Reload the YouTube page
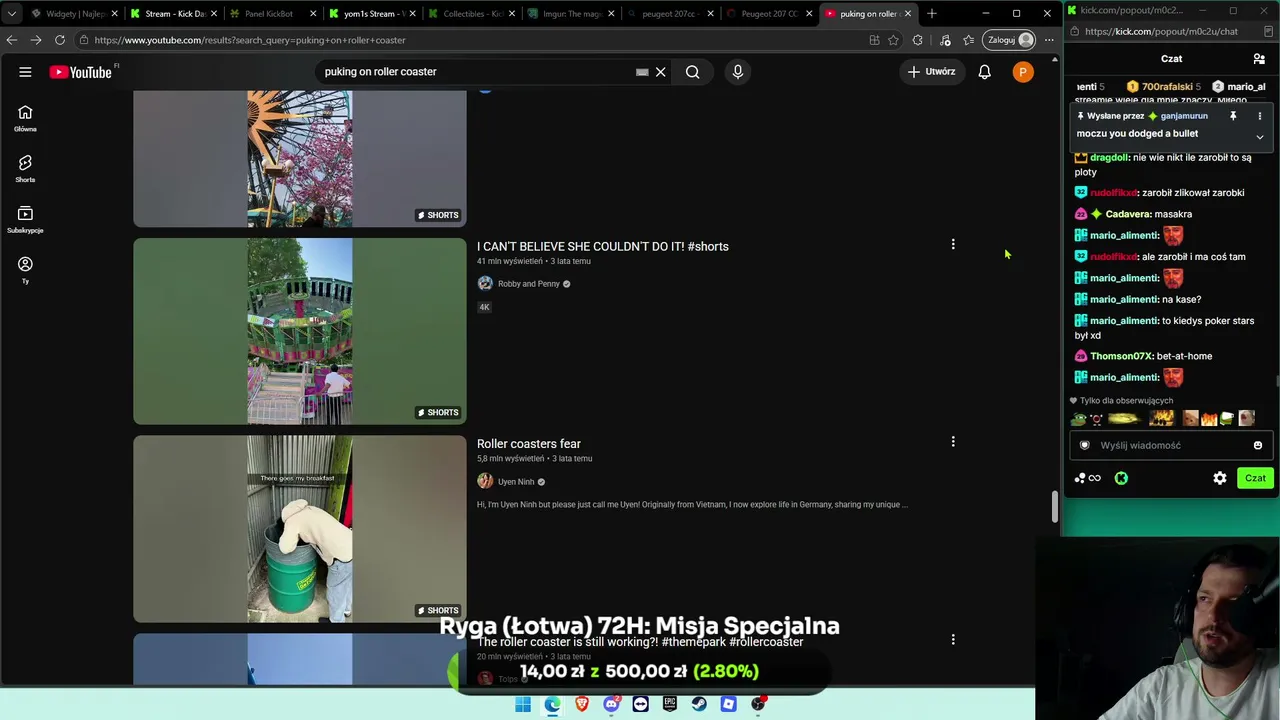This screenshot has height=720, width=1280. [60, 40]
